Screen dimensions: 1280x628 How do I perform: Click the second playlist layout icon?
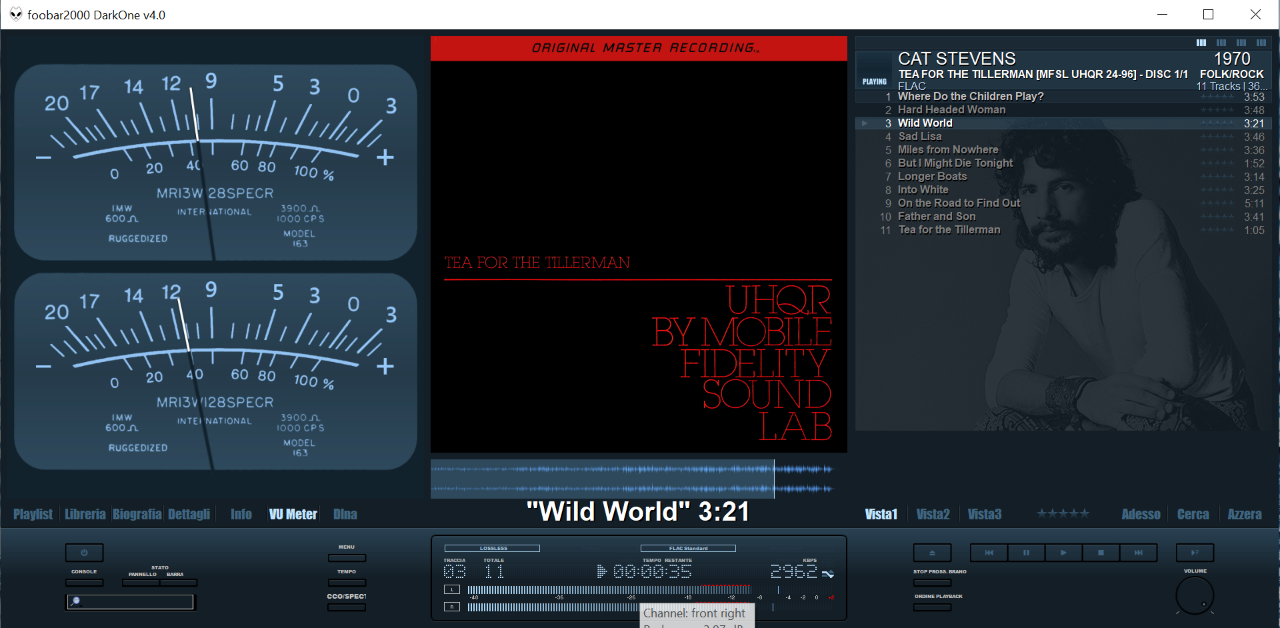tap(1221, 43)
